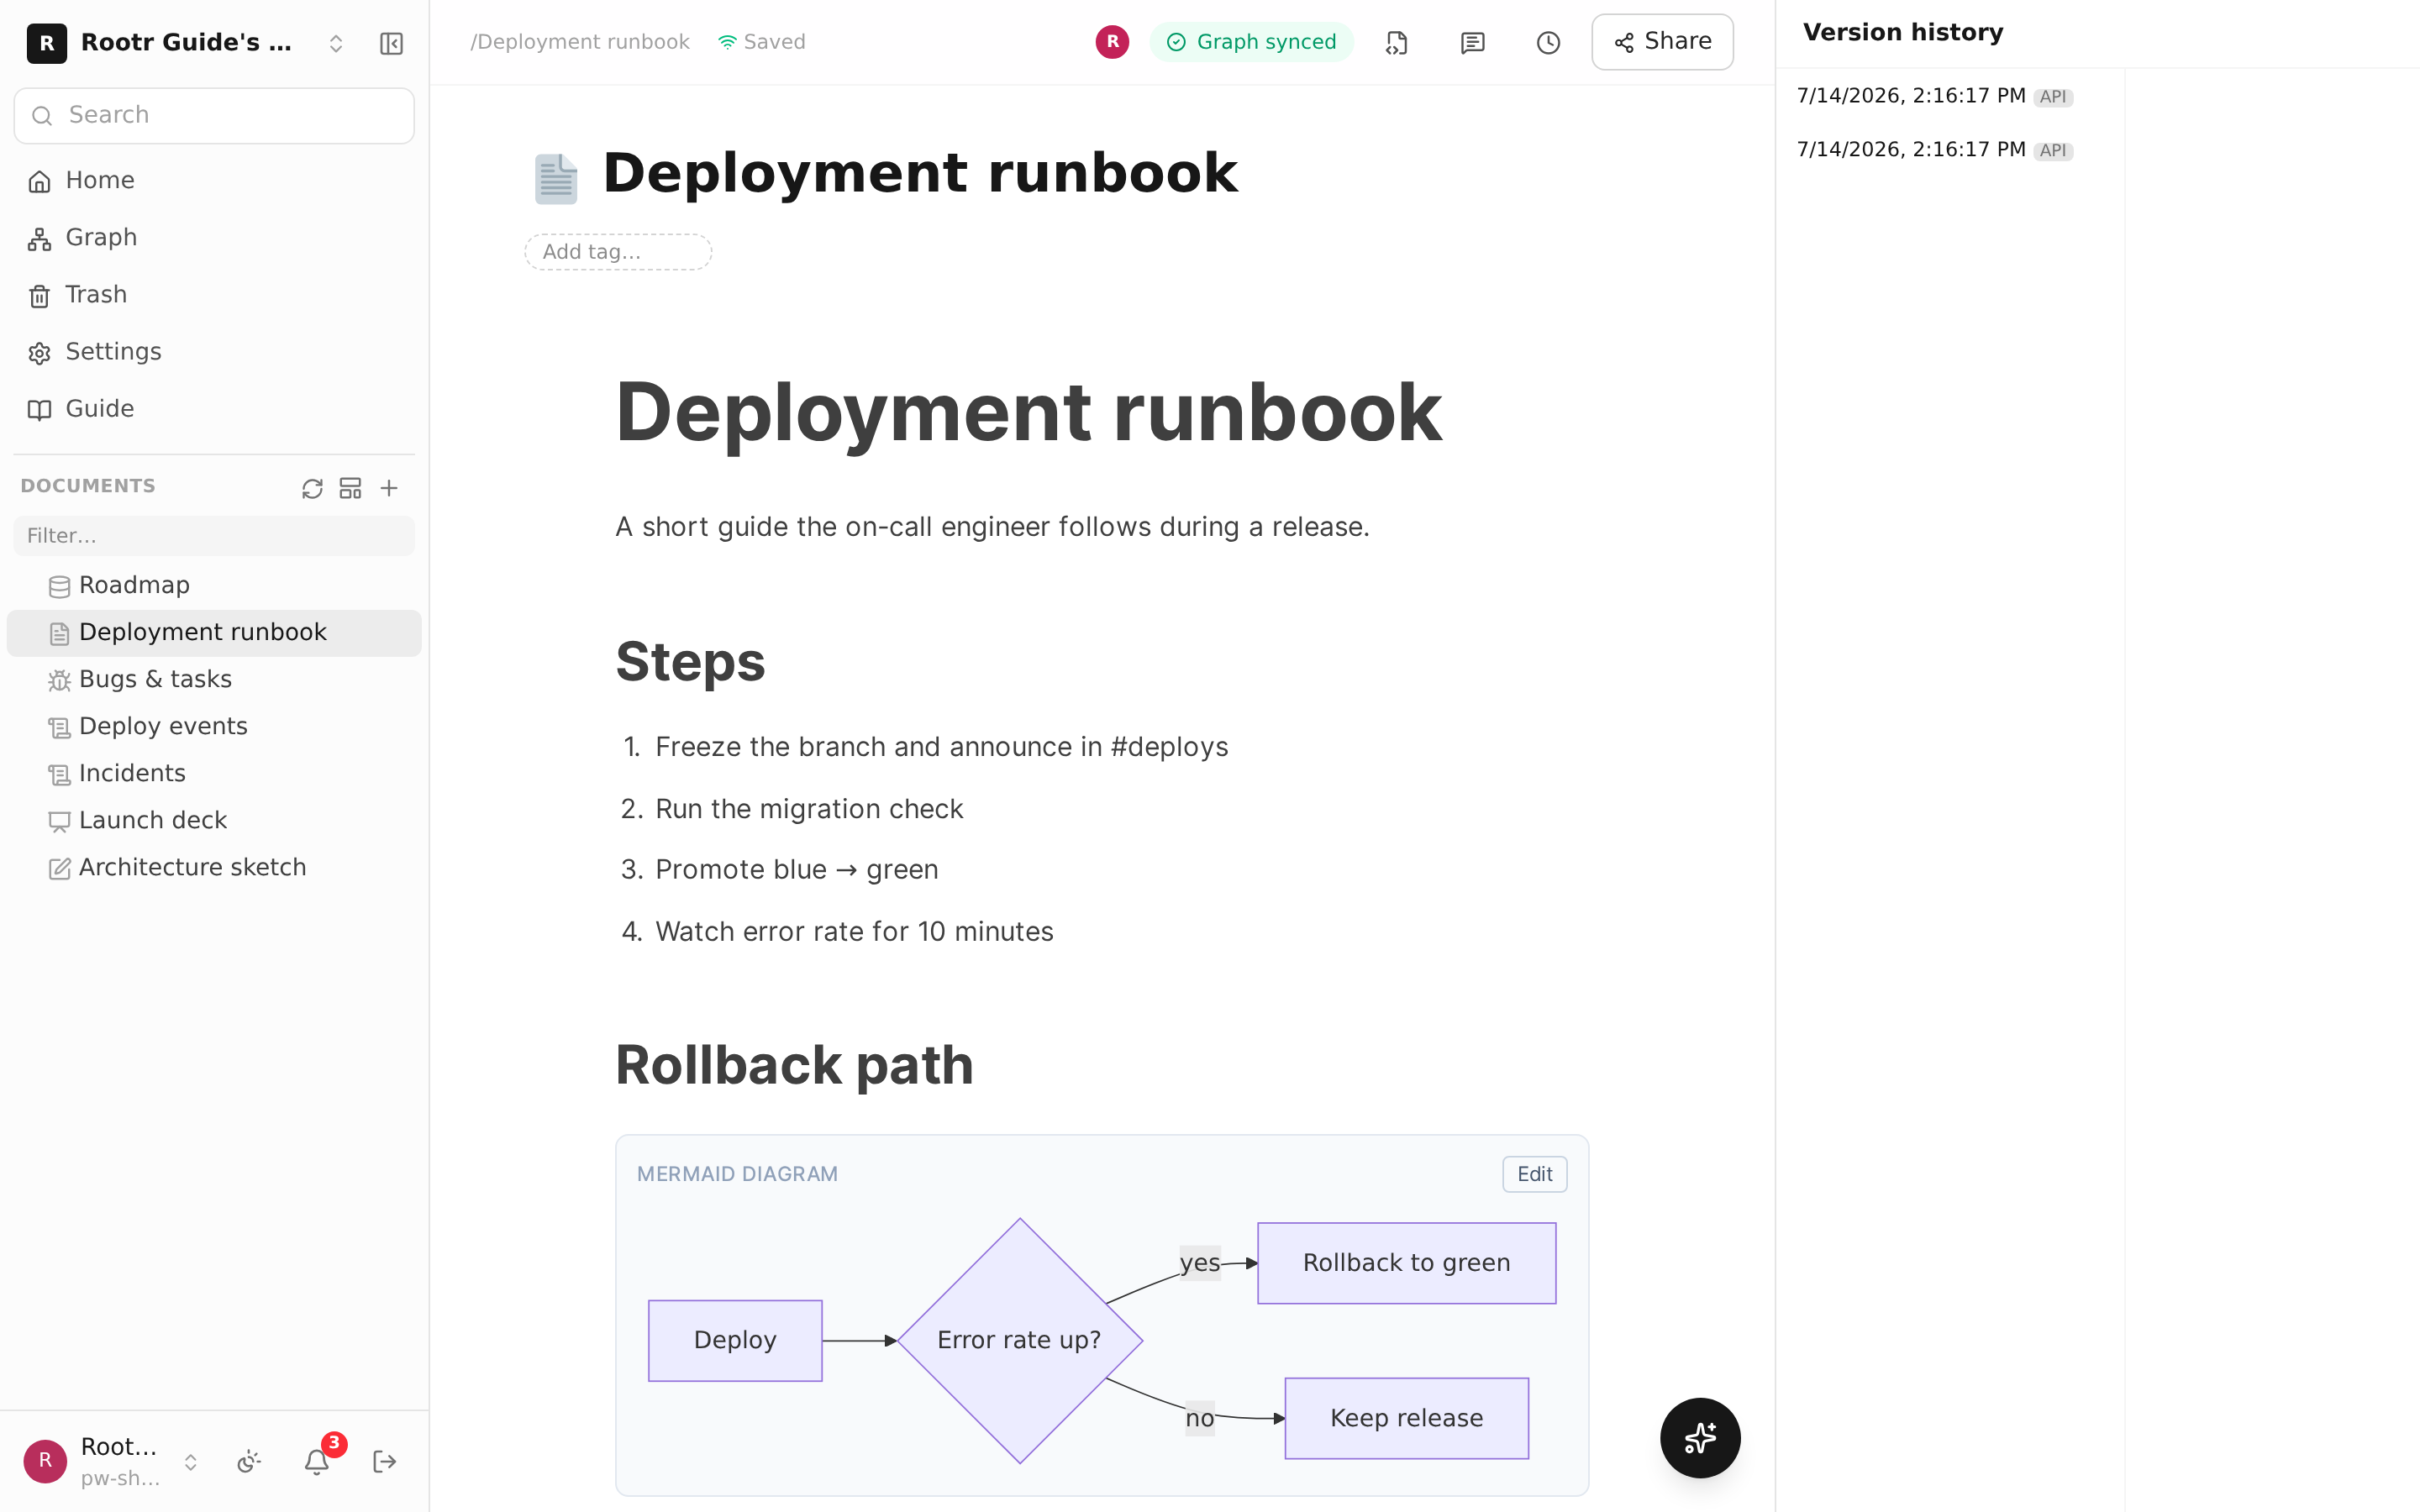2420x1512 pixels.
Task: Toggle the dark mode theme icon
Action: click(249, 1461)
